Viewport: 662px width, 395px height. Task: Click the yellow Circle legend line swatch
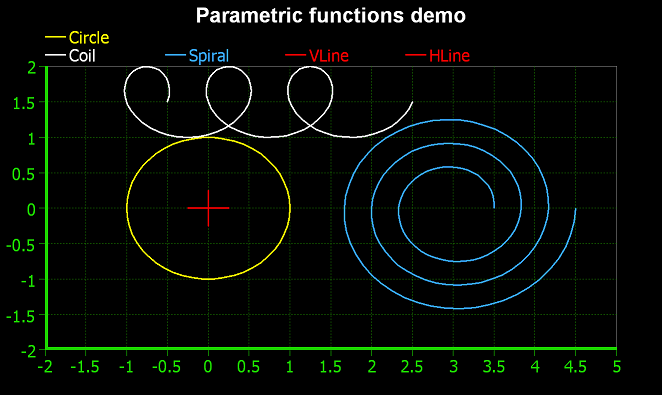[55, 38]
